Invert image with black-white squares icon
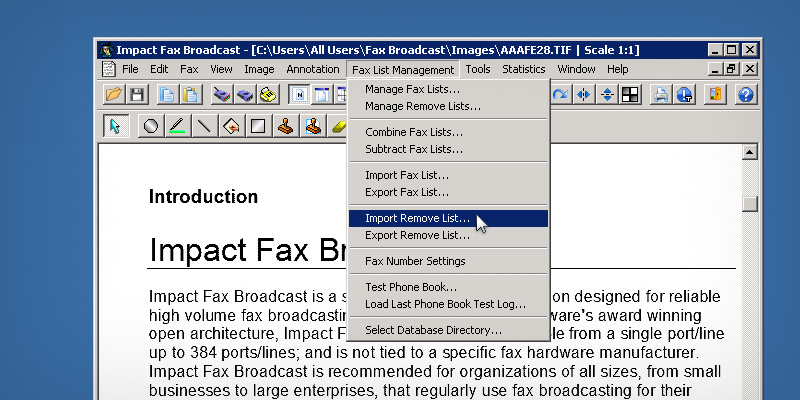 pyautogui.click(x=630, y=95)
